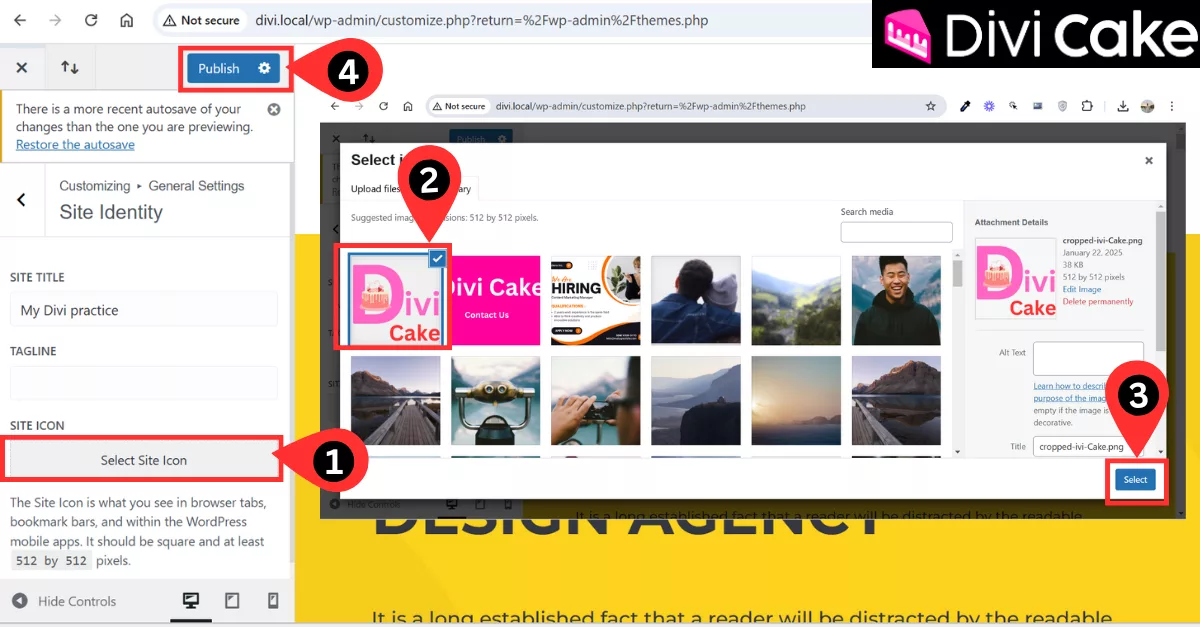The width and height of the screenshot is (1200, 630).
Task: Click the Delete permanently link
Action: click(1098, 301)
